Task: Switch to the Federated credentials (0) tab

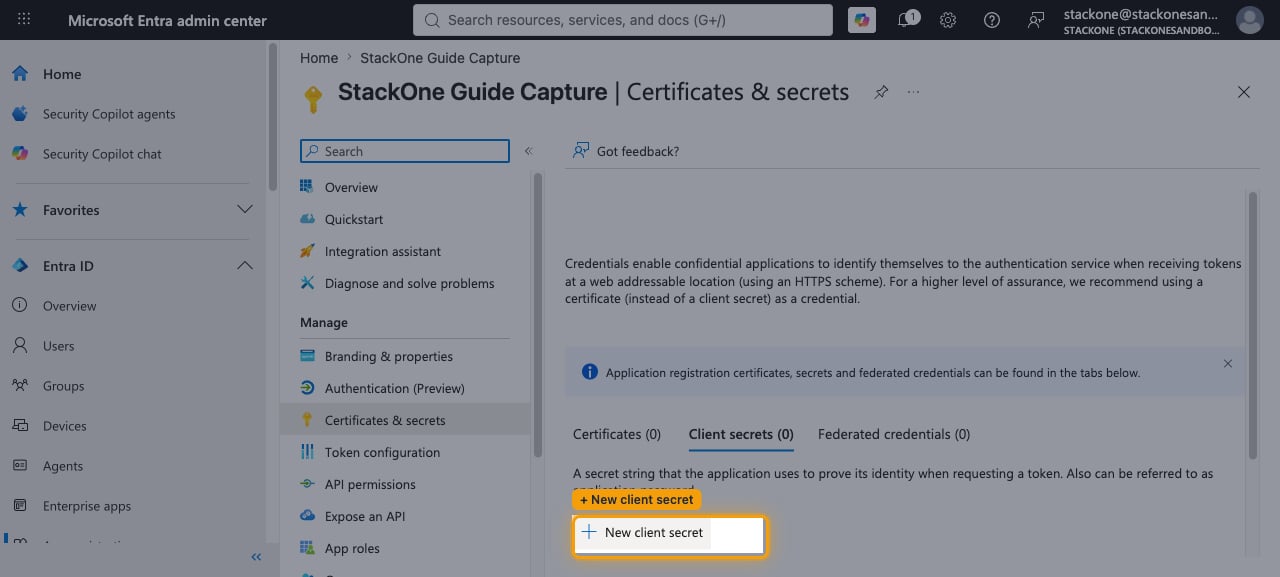Action: pyautogui.click(x=894, y=434)
